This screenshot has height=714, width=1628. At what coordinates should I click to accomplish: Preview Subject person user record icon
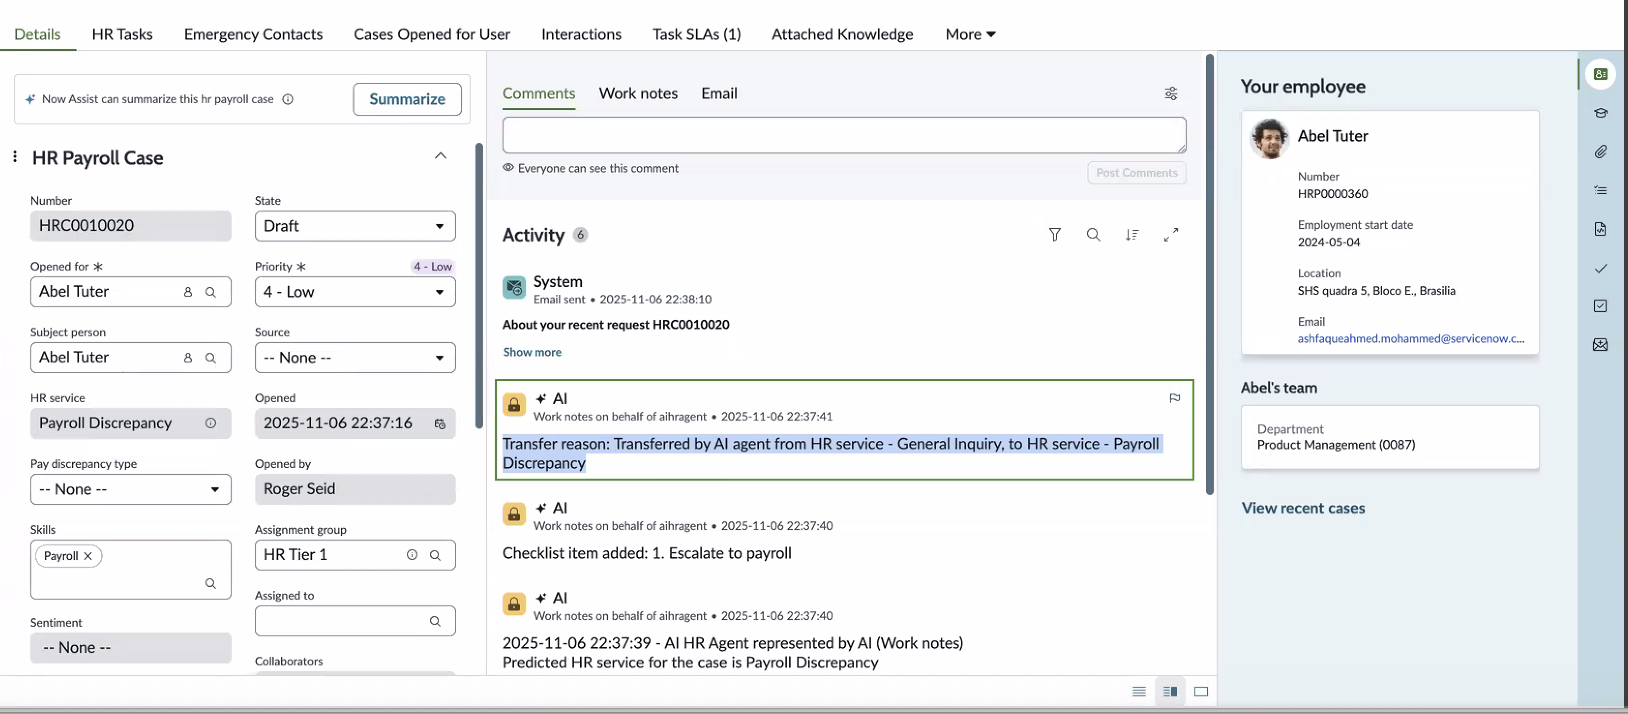click(x=188, y=358)
